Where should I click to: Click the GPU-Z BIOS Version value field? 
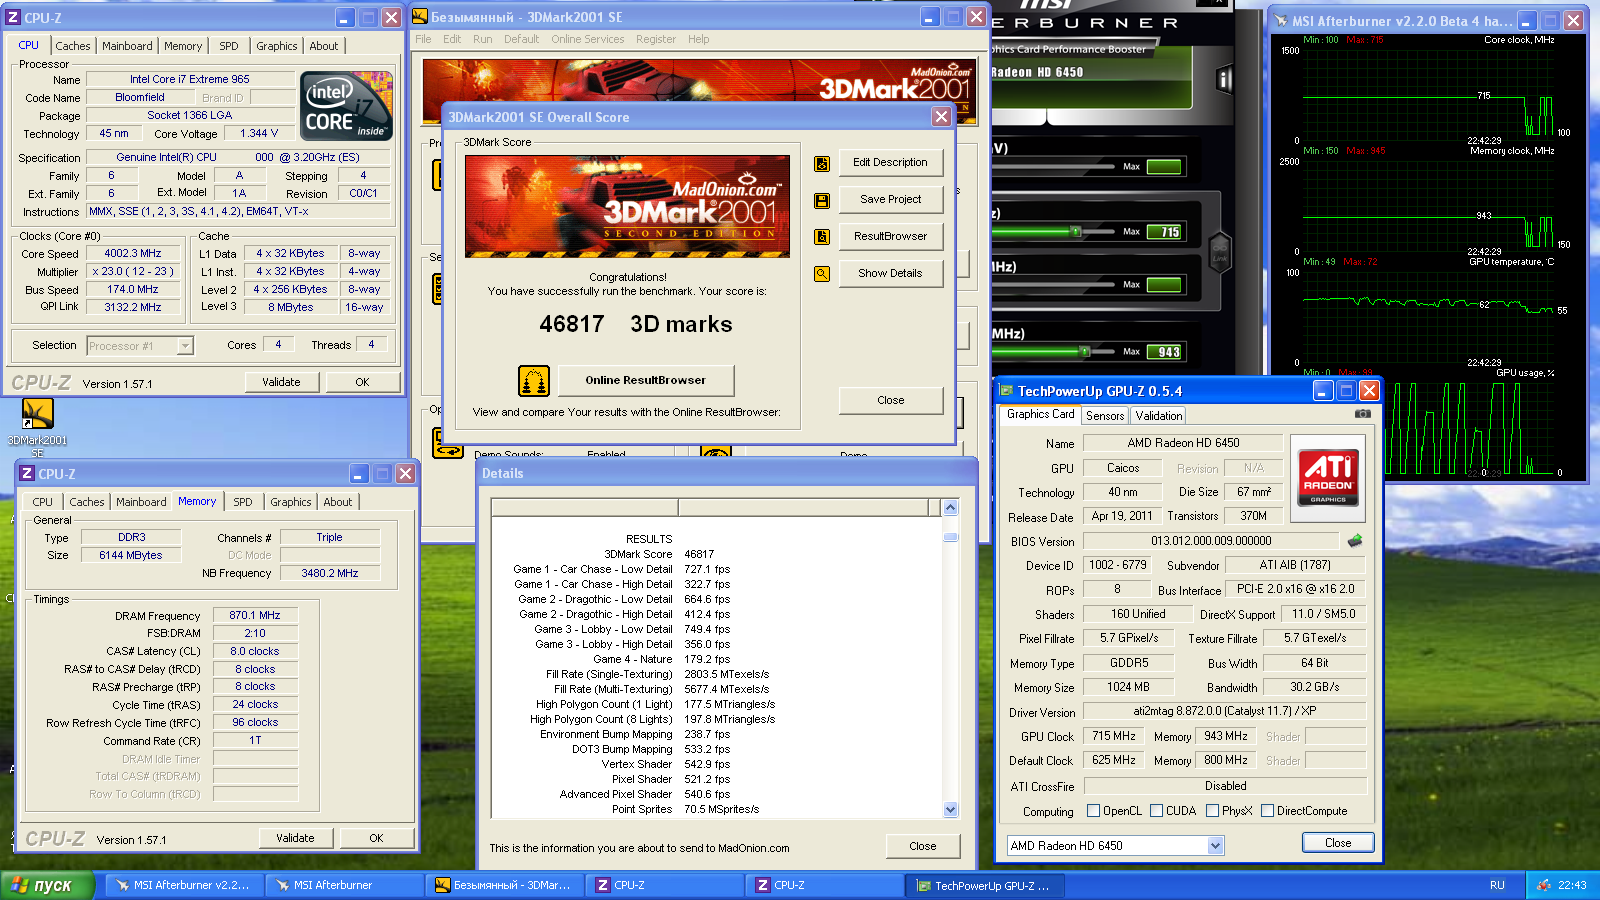coord(1211,541)
